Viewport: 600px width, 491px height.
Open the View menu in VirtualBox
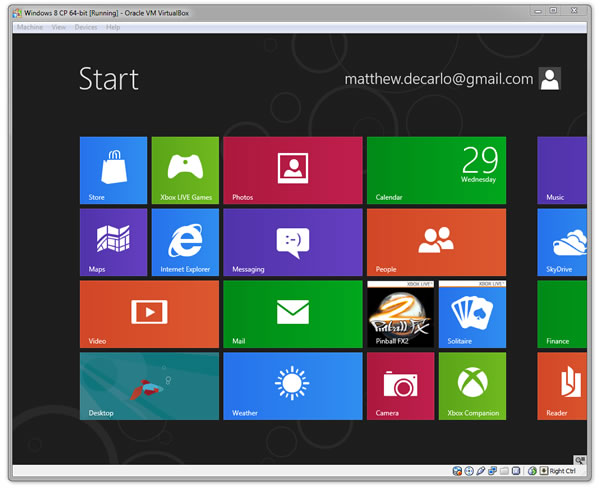[59, 27]
